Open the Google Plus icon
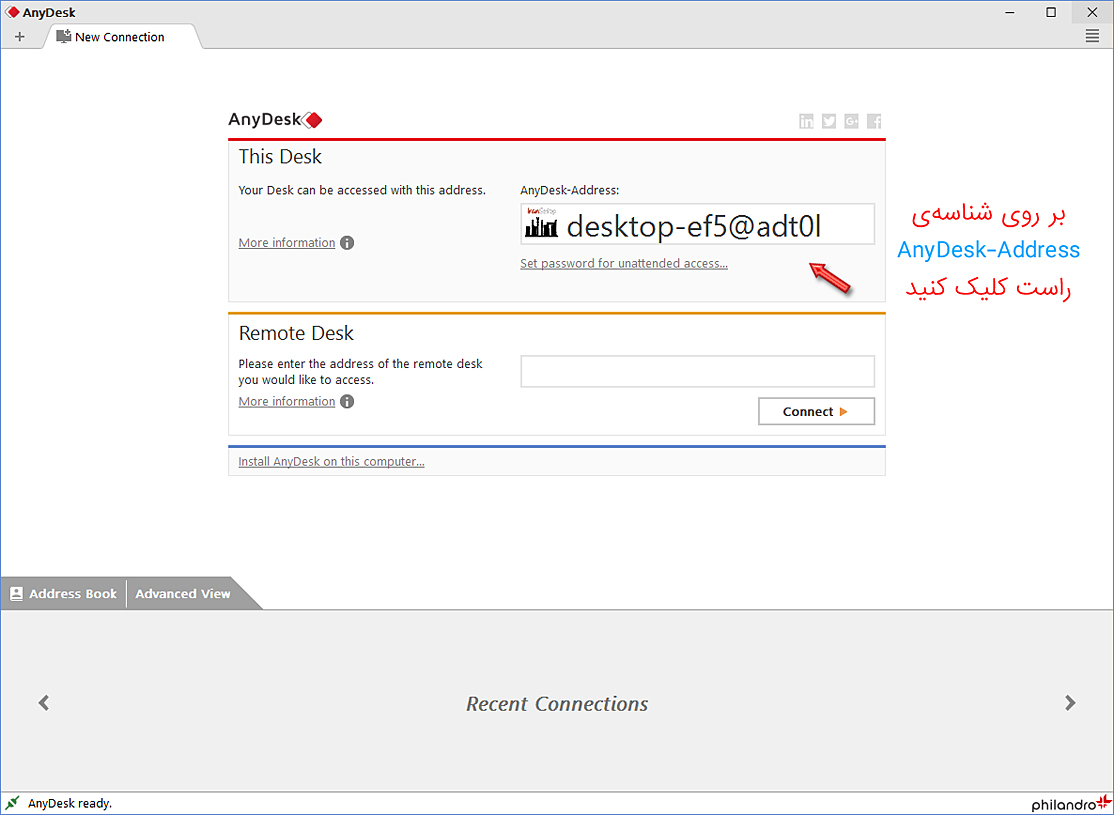 [x=851, y=121]
